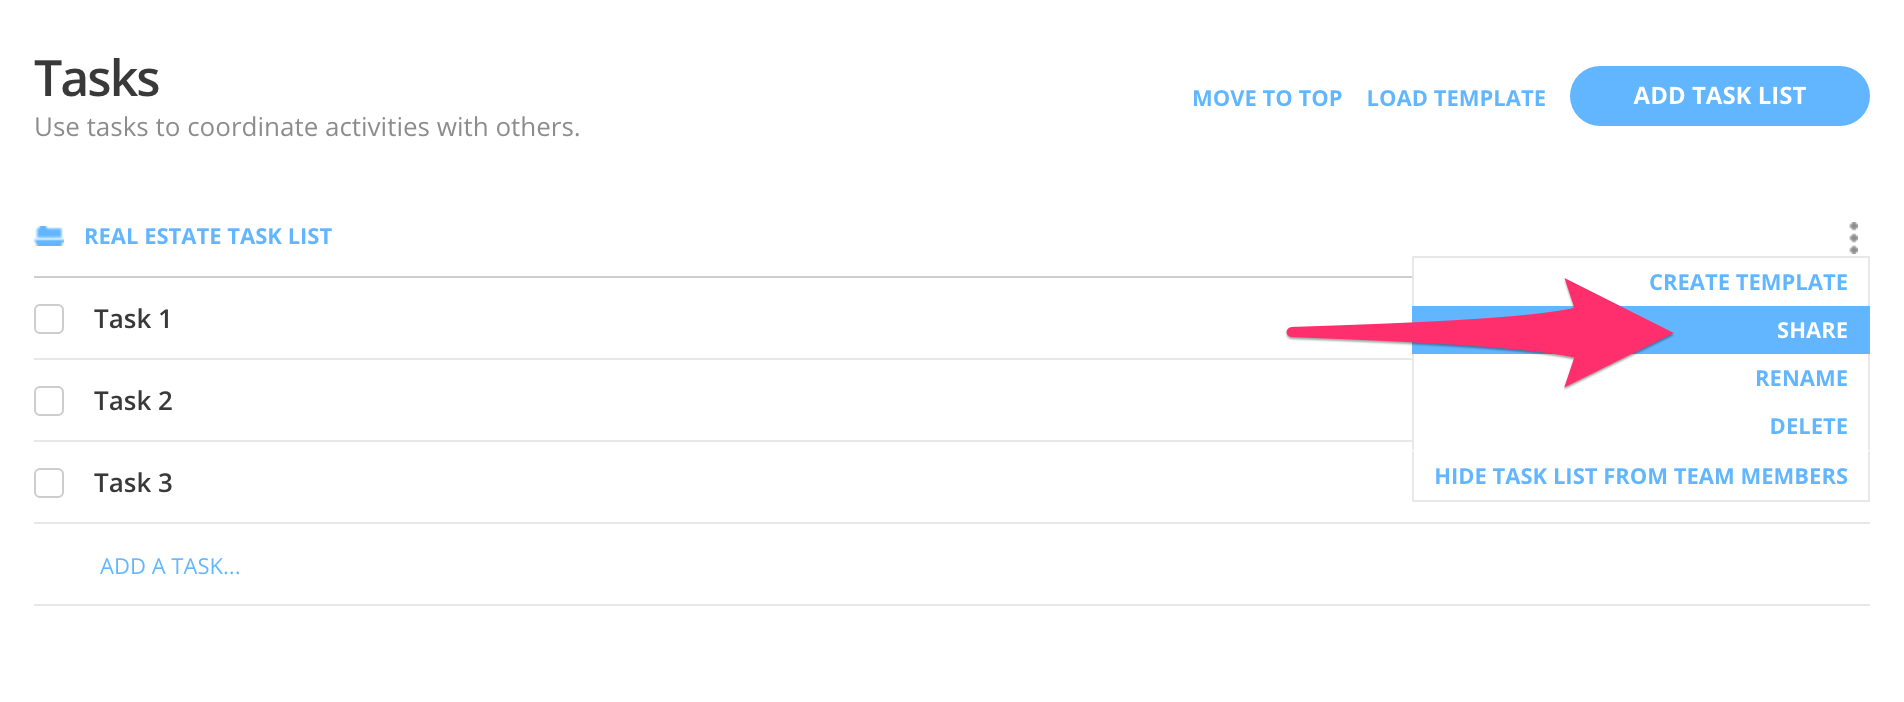Click the tasks description subtitle text
Viewport: 1904px width, 702px height.
[x=307, y=128]
